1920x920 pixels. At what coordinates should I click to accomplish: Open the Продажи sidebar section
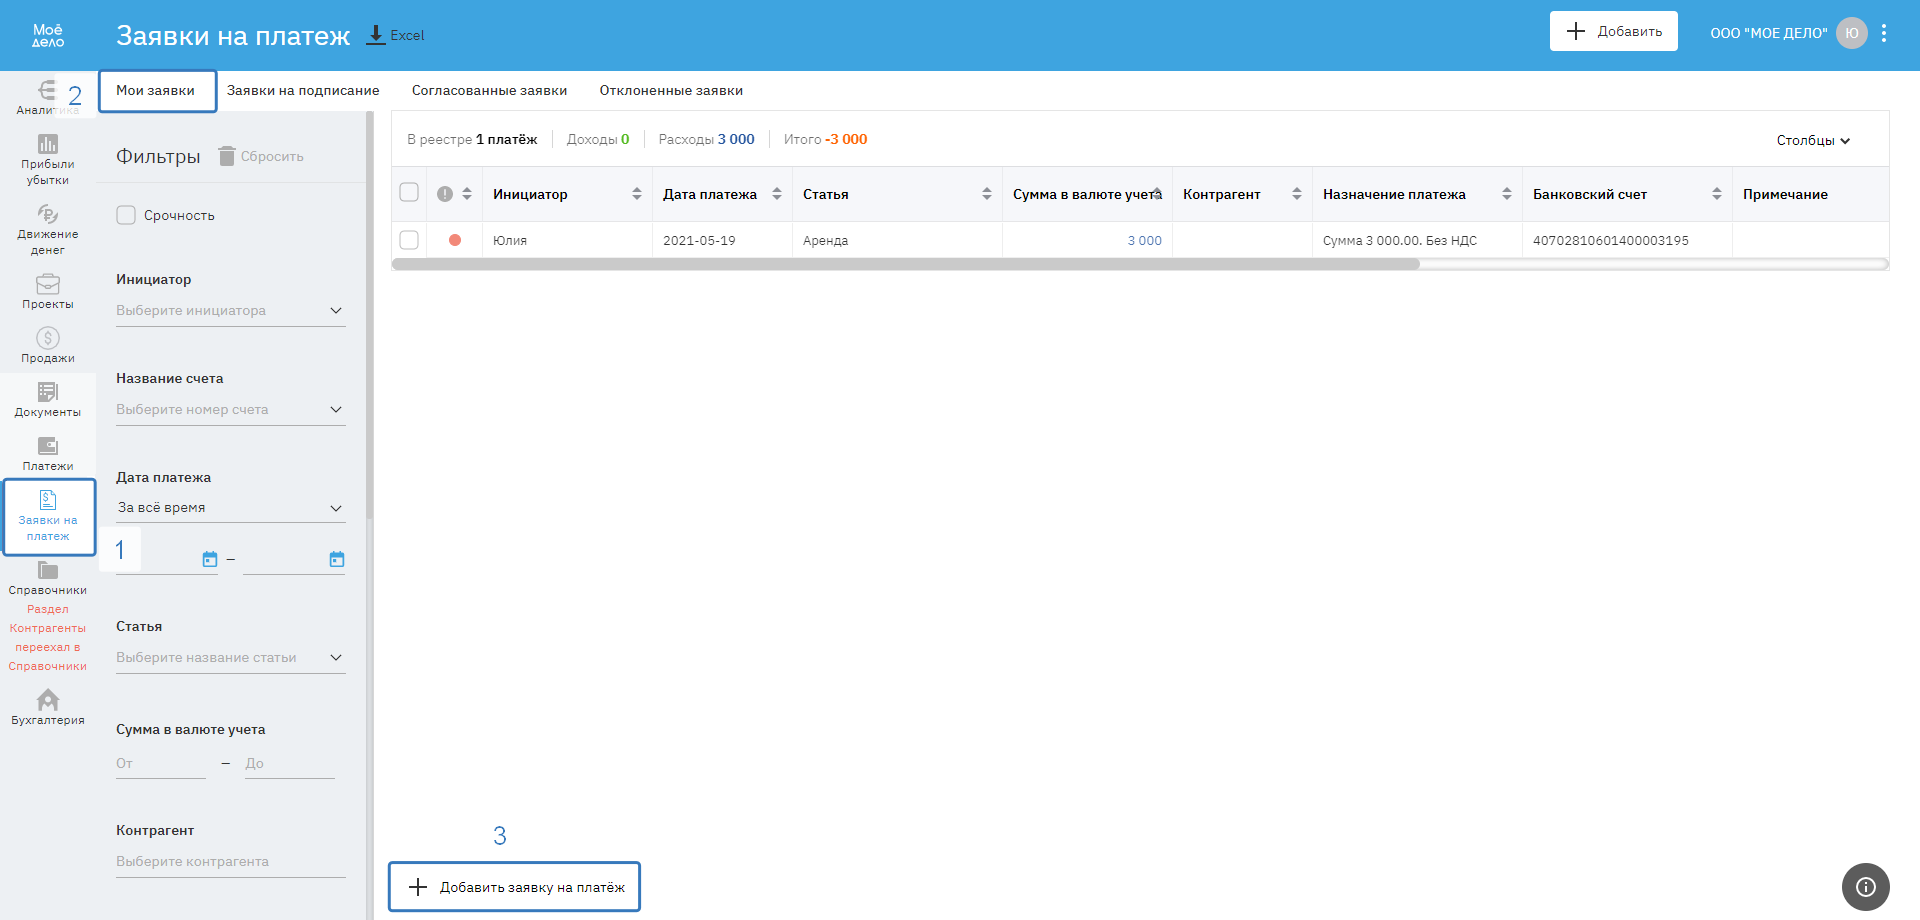(x=48, y=345)
